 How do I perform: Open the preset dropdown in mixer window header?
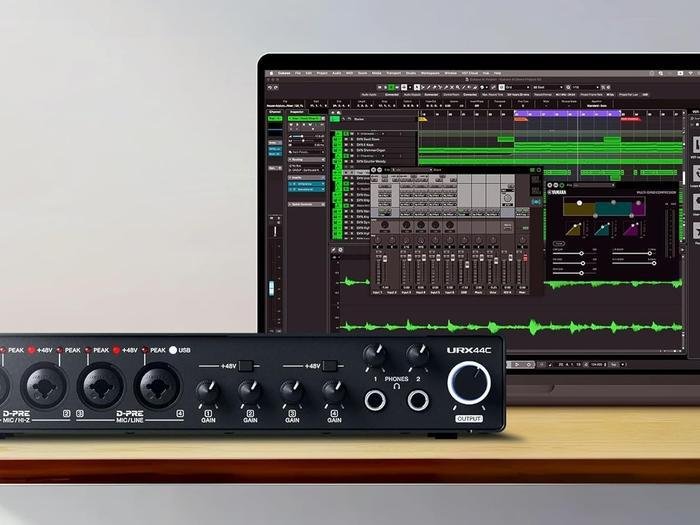point(410,170)
